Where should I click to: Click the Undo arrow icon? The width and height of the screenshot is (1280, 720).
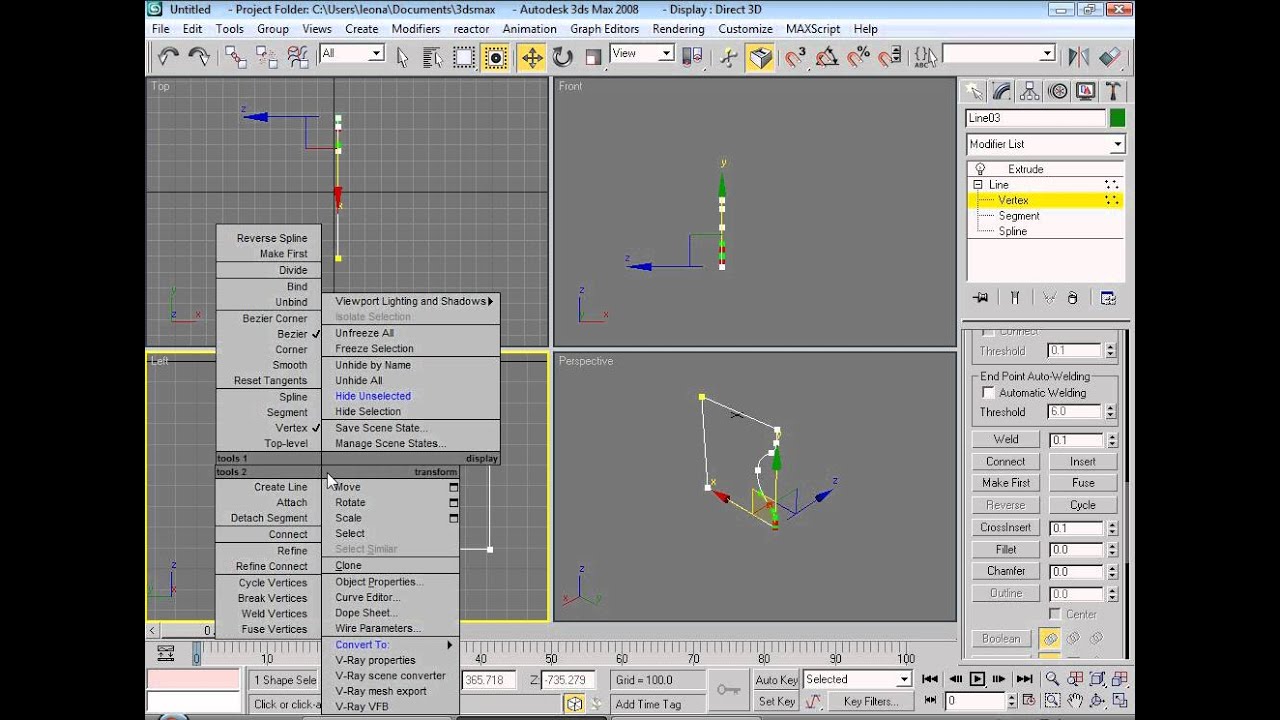168,57
